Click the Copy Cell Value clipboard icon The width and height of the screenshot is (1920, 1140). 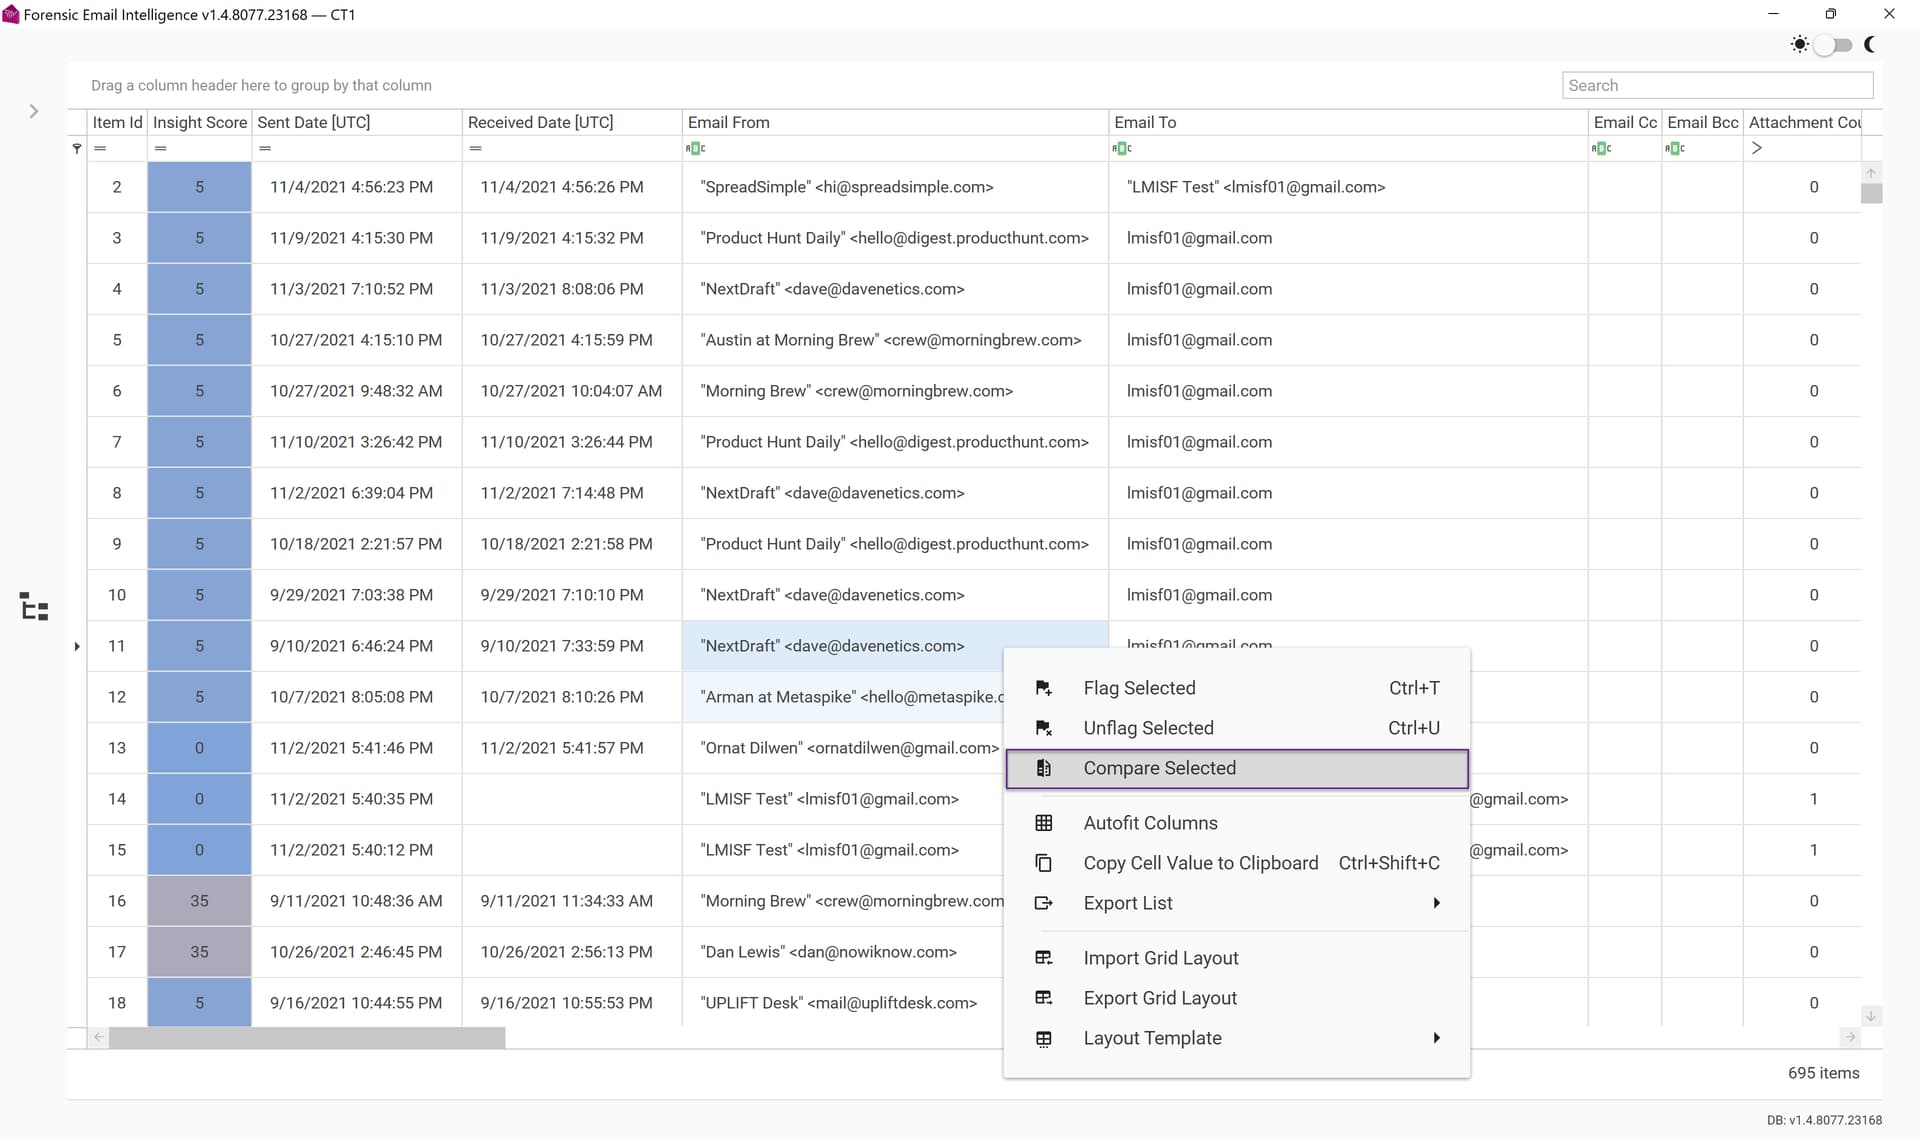tap(1043, 863)
